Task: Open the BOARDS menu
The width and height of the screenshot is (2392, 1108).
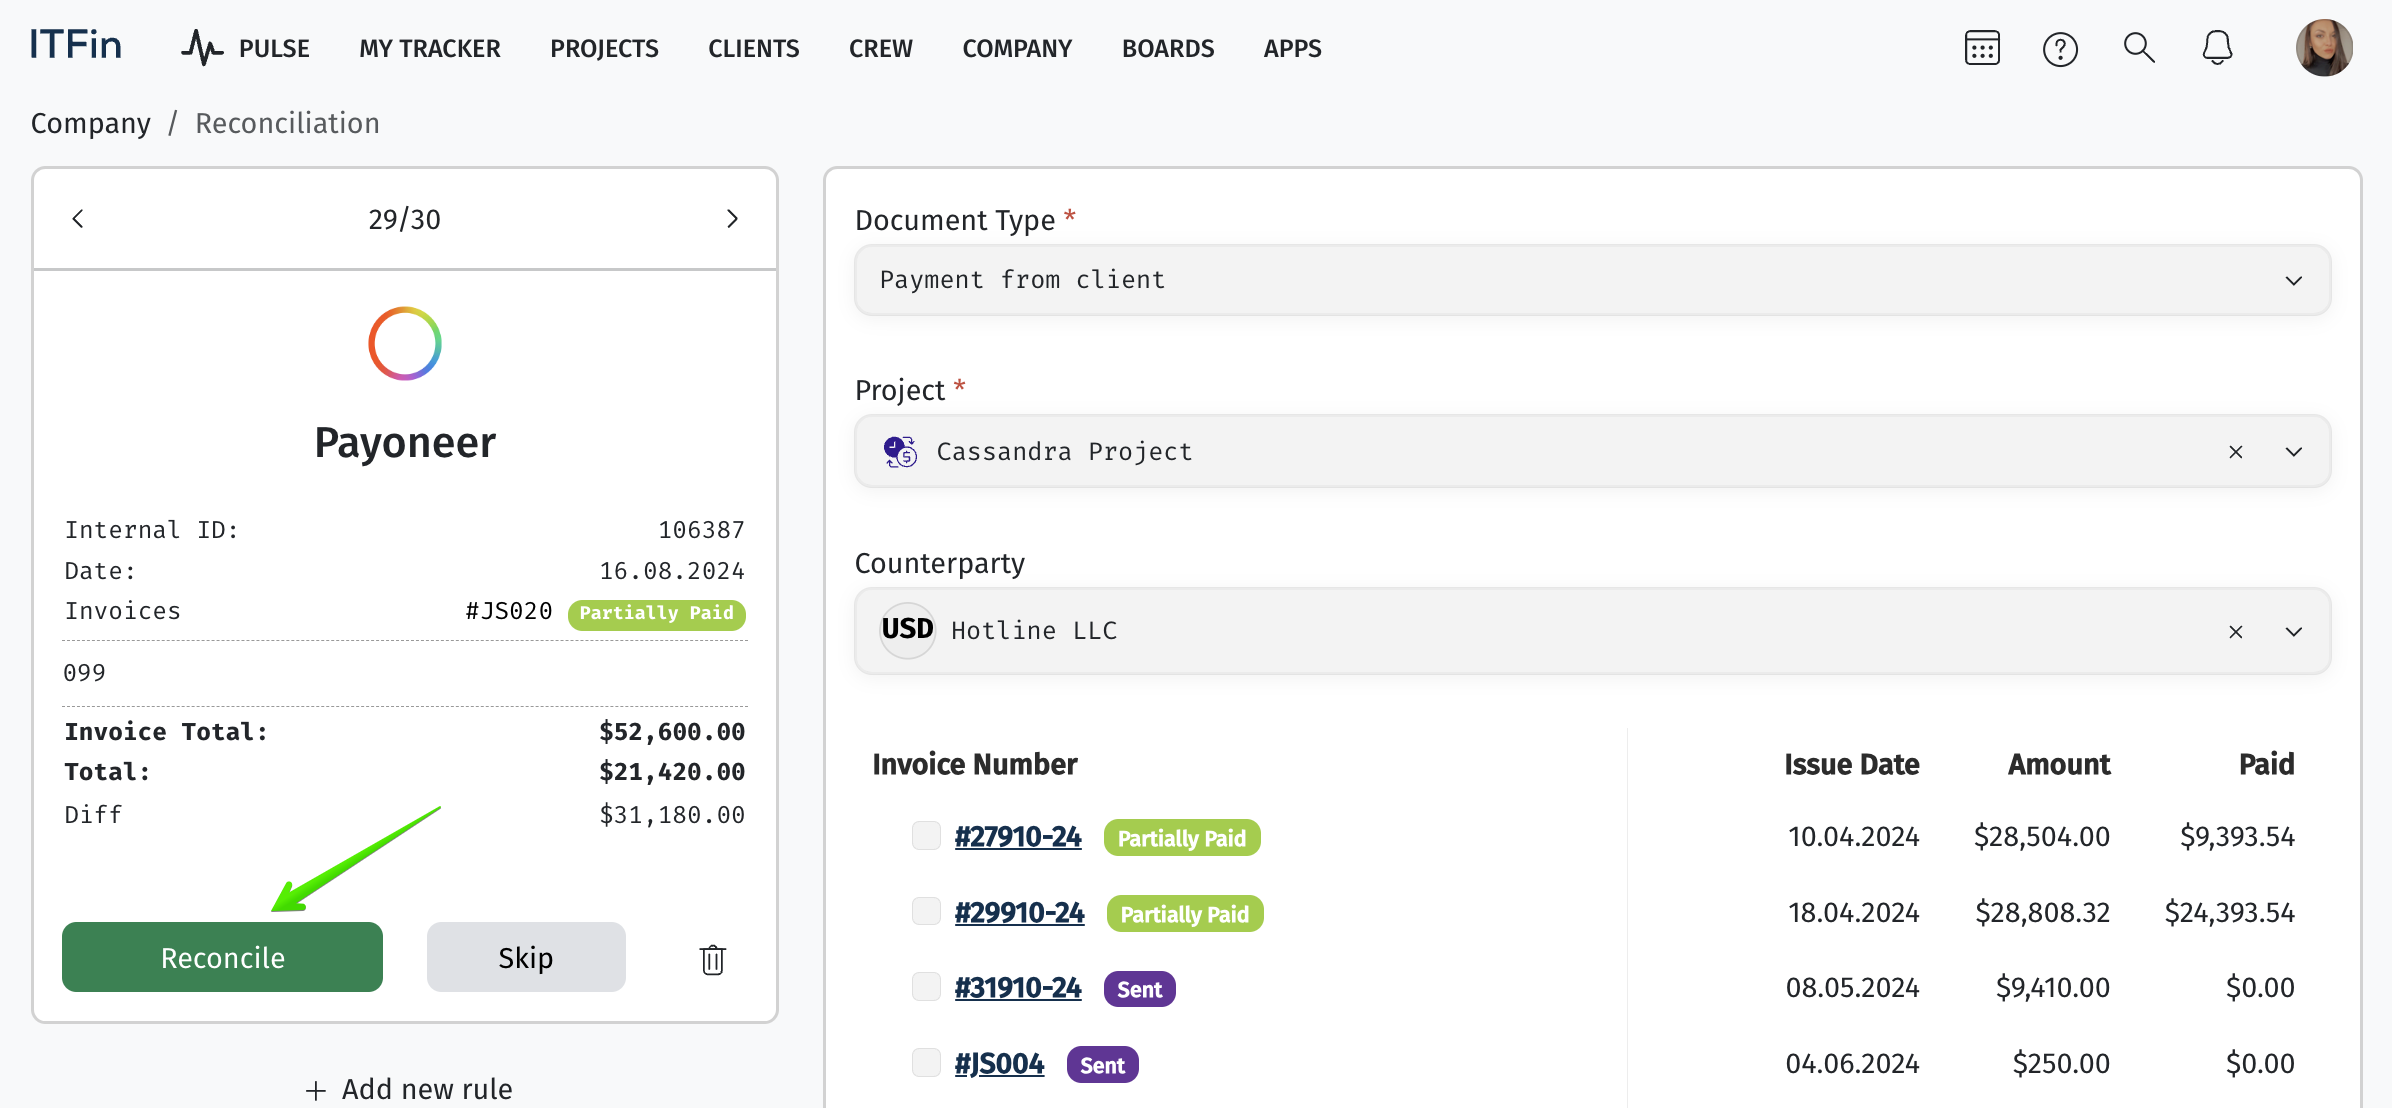Action: coord(1168,49)
